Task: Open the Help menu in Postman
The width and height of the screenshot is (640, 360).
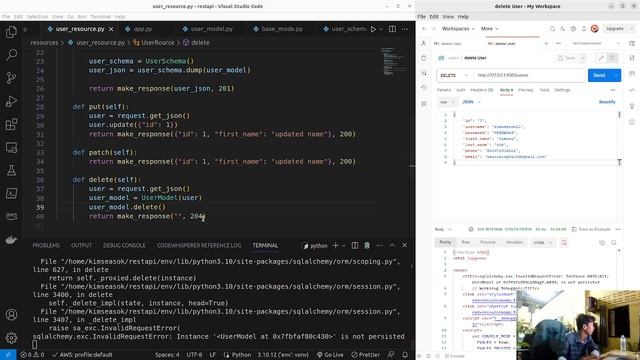Action: tap(463, 17)
